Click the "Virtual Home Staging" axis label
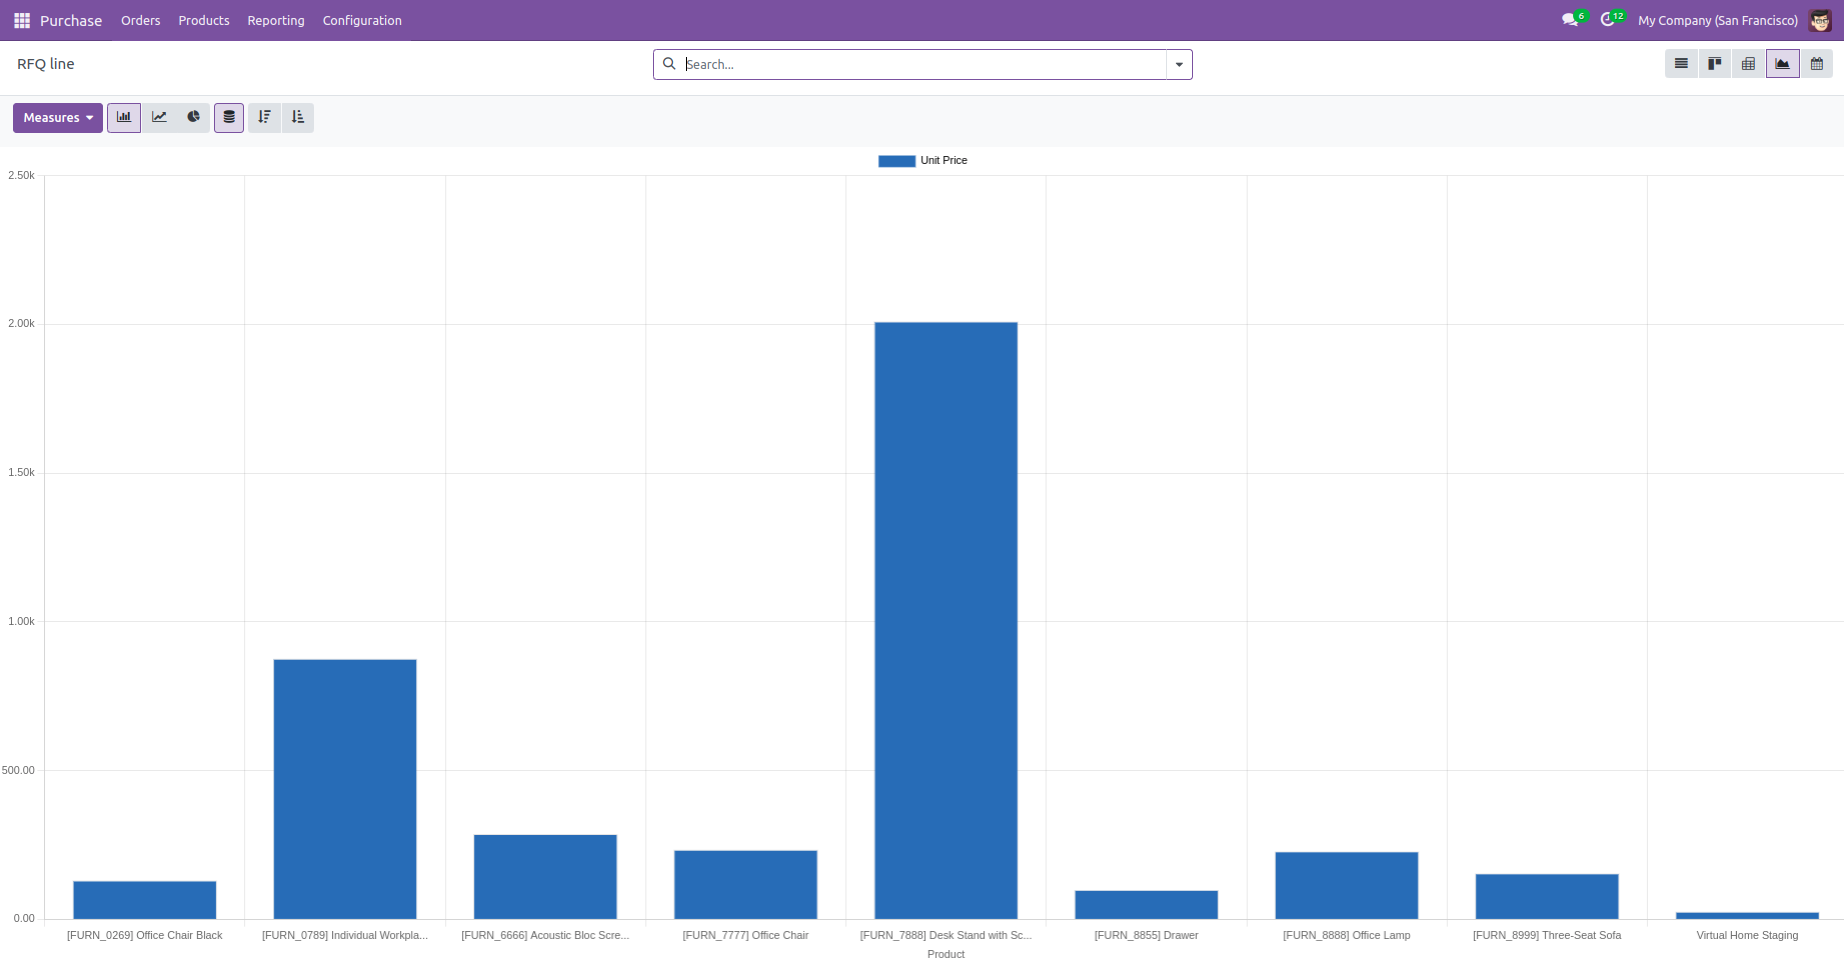The image size is (1844, 965). click(x=1748, y=936)
